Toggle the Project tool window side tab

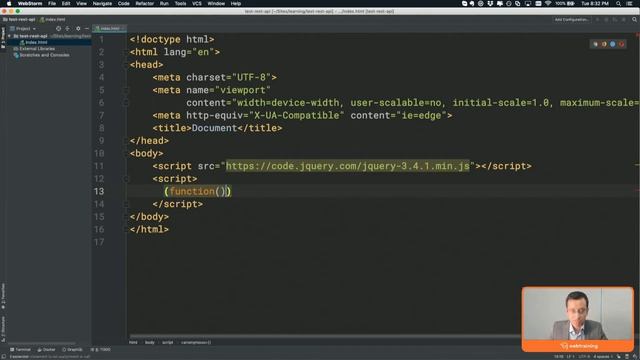coord(3,38)
